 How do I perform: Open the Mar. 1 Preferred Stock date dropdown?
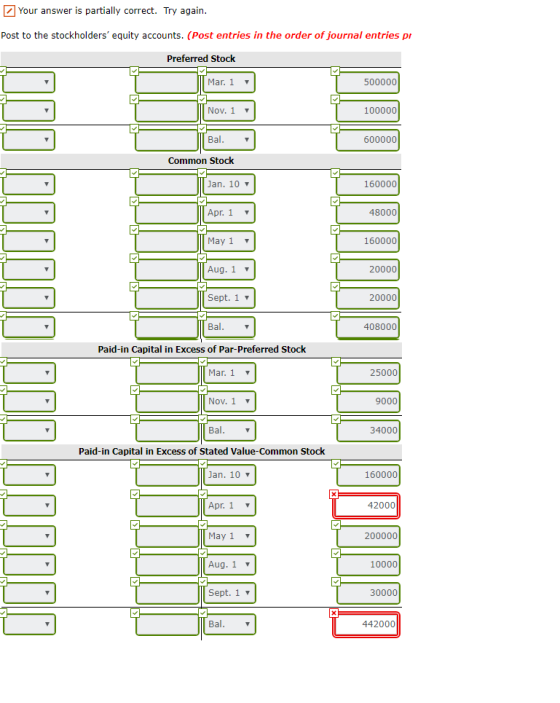point(229,82)
